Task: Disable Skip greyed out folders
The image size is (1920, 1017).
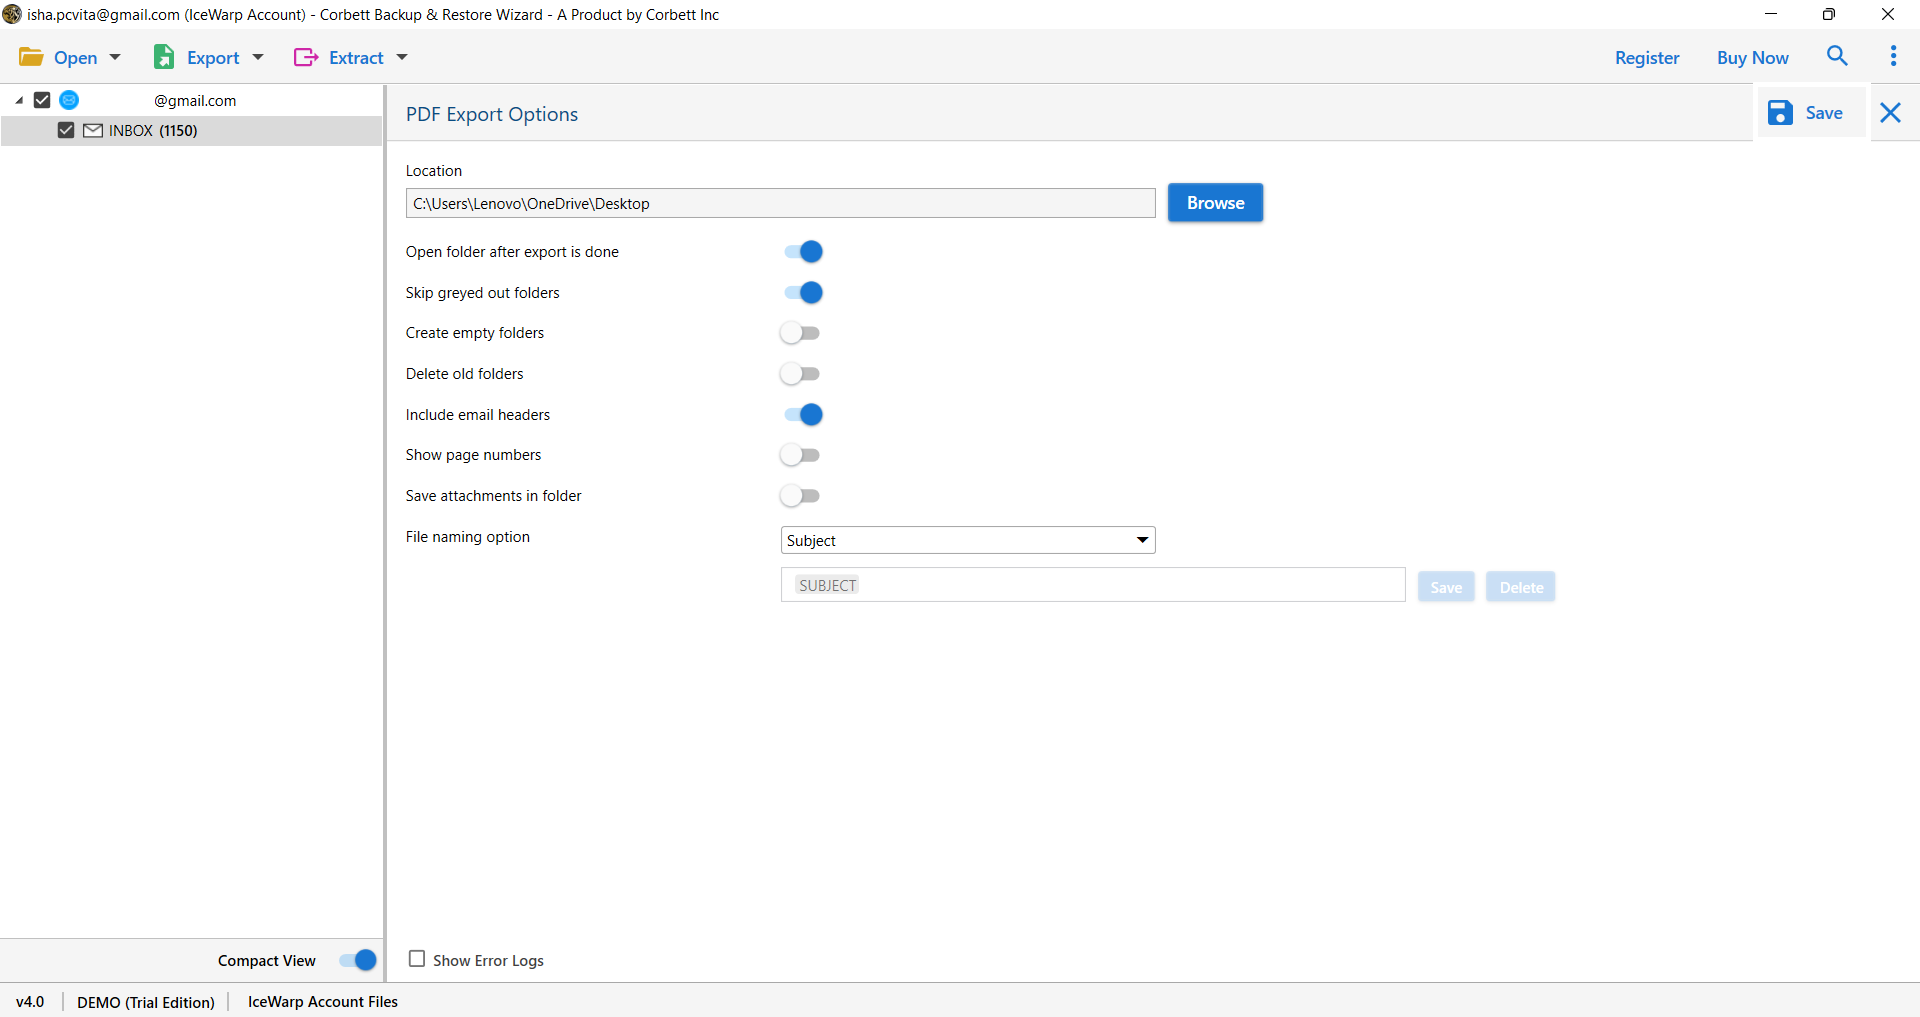Action: (x=802, y=293)
